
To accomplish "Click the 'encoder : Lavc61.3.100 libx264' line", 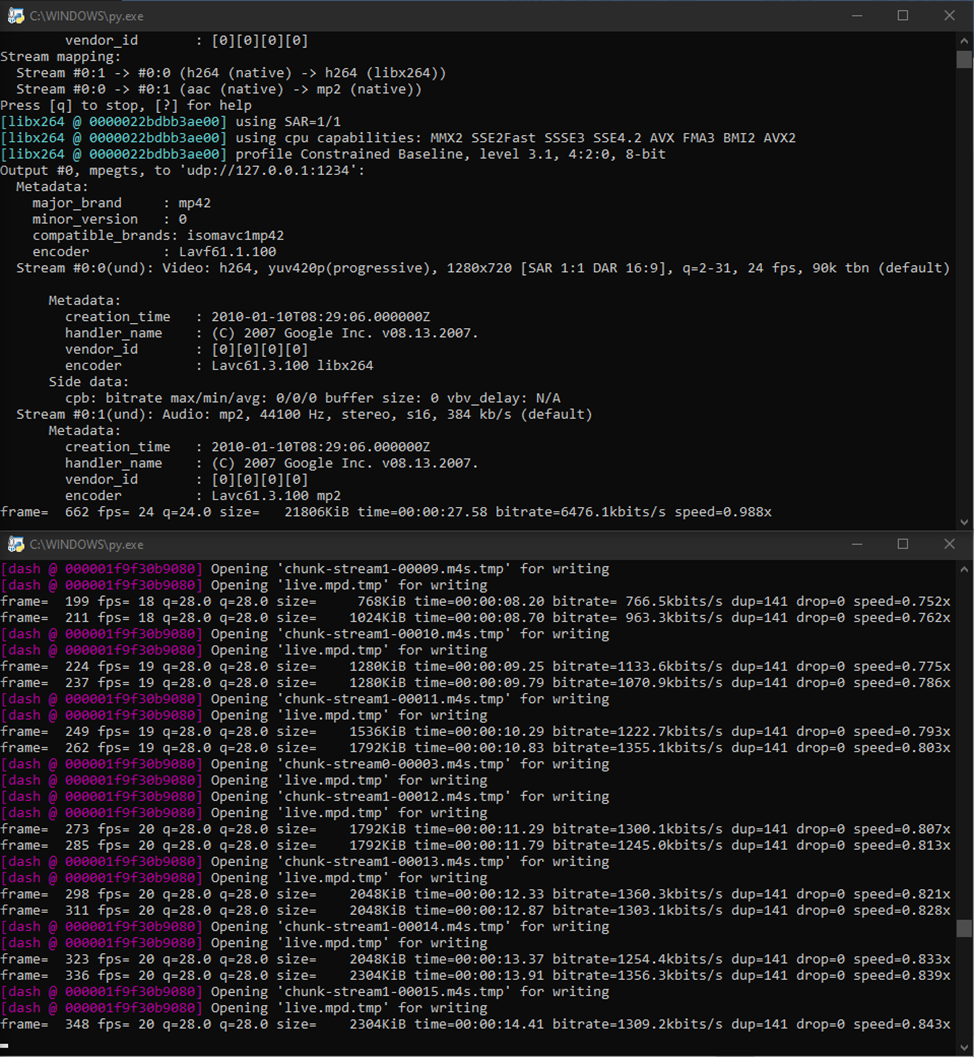I will (x=219, y=365).
